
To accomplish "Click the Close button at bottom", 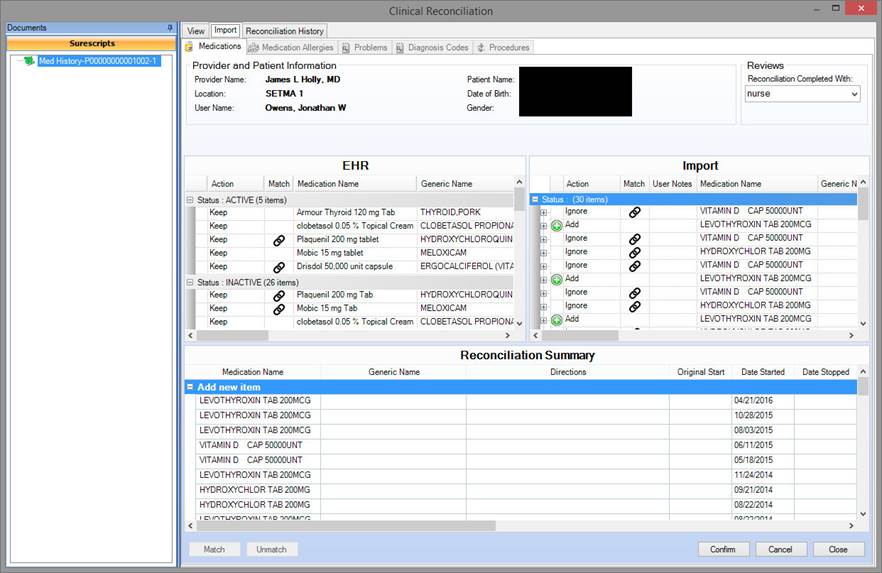I will [838, 549].
